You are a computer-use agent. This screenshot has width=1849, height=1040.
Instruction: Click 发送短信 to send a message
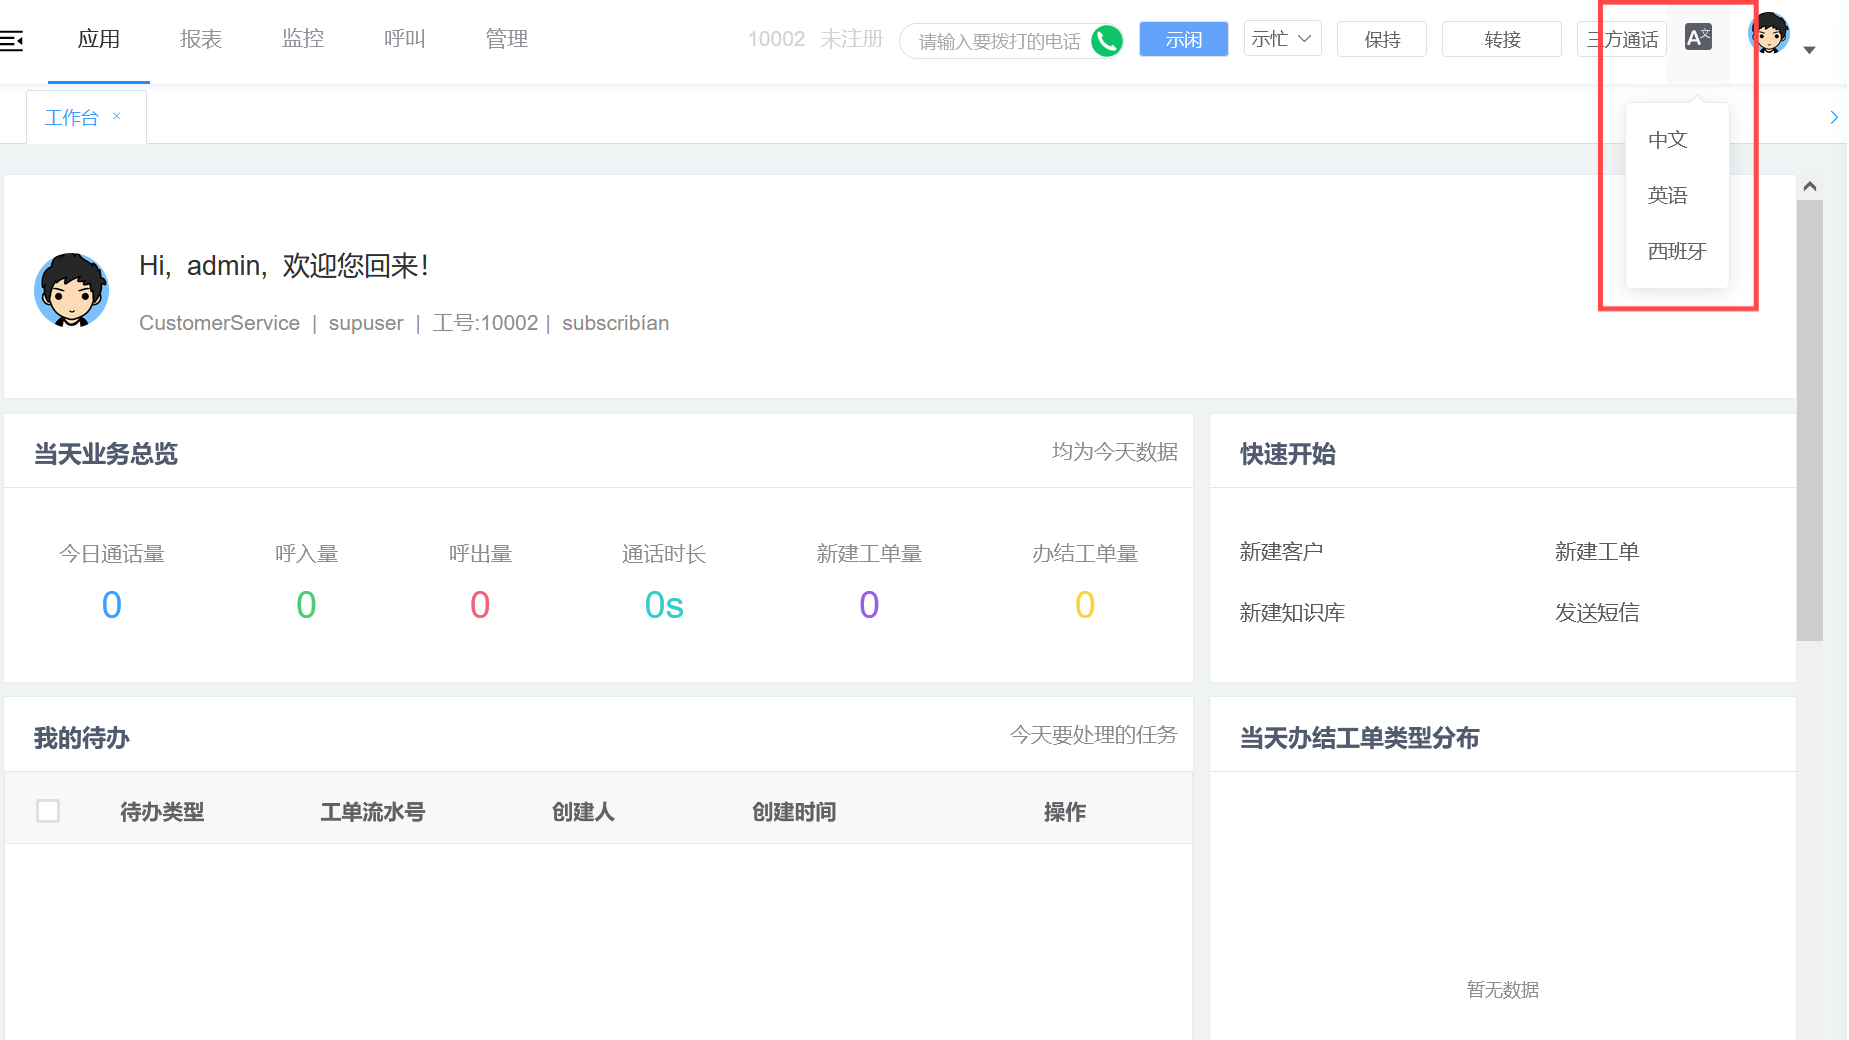[x=1596, y=612]
